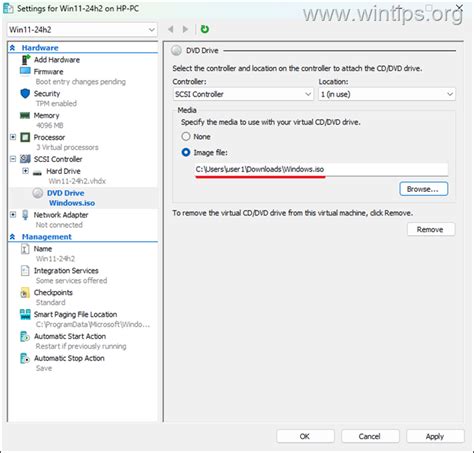Click the Add Hardware icon
This screenshot has height=453, width=474.
point(25,60)
